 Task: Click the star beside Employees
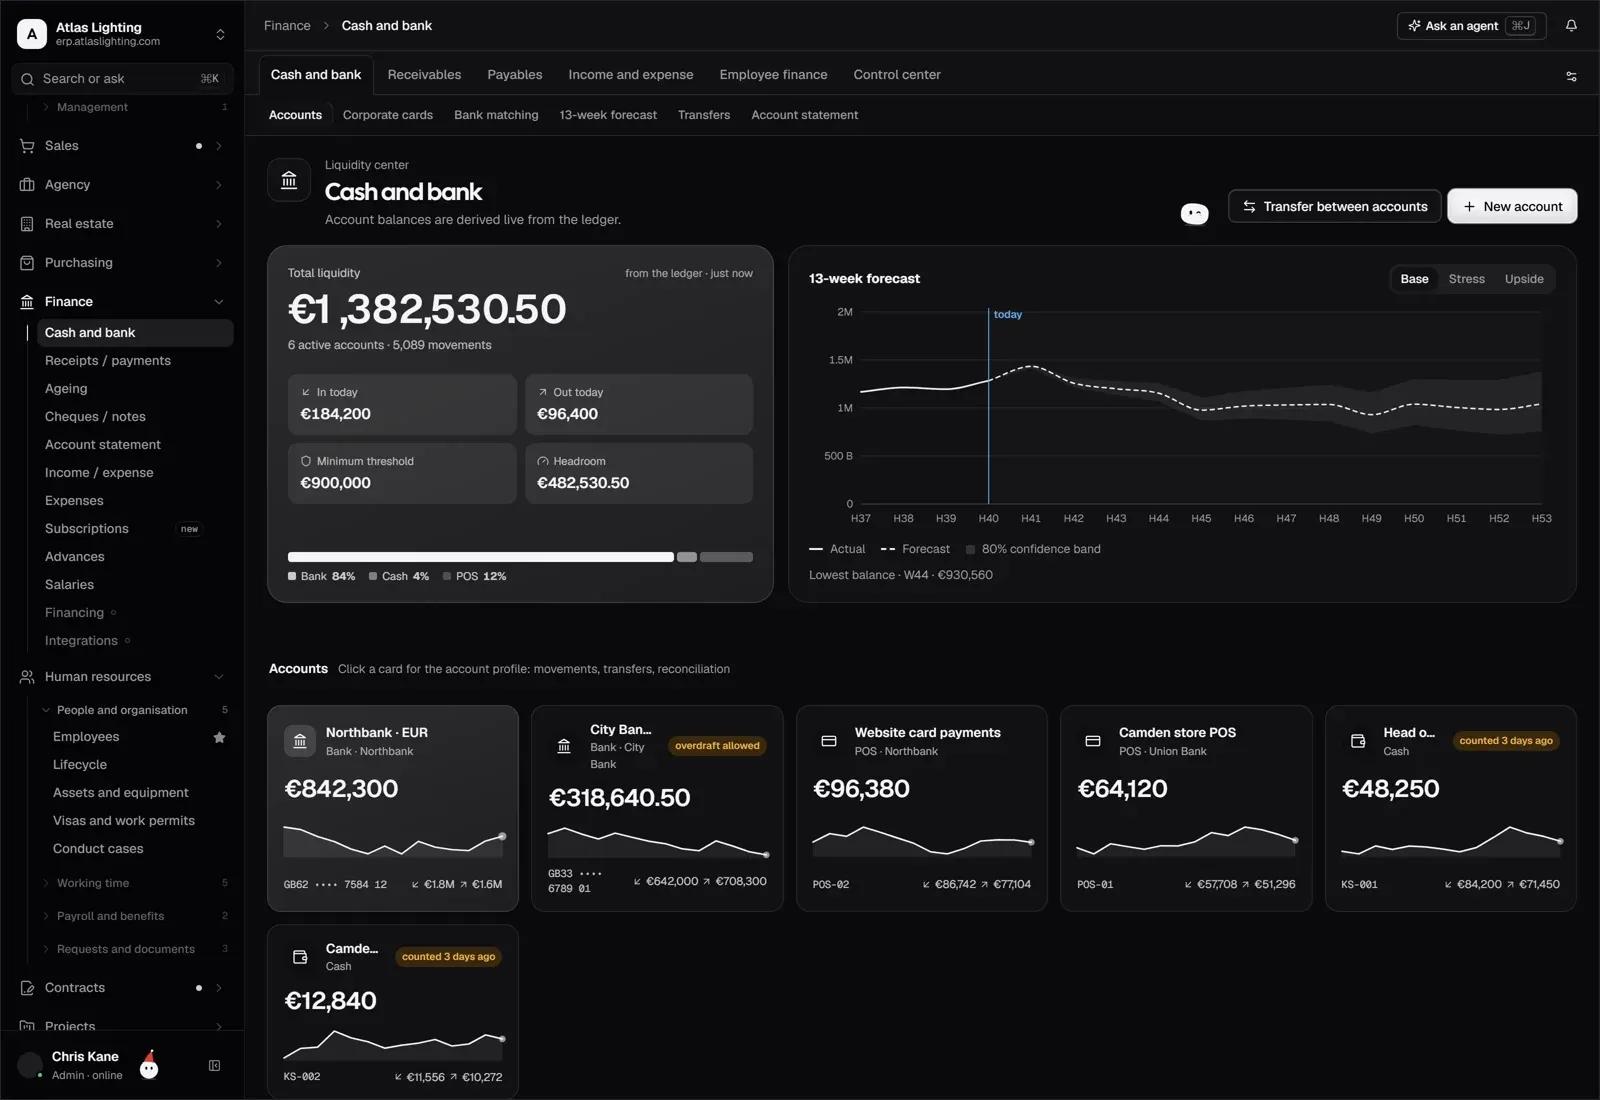[219, 737]
